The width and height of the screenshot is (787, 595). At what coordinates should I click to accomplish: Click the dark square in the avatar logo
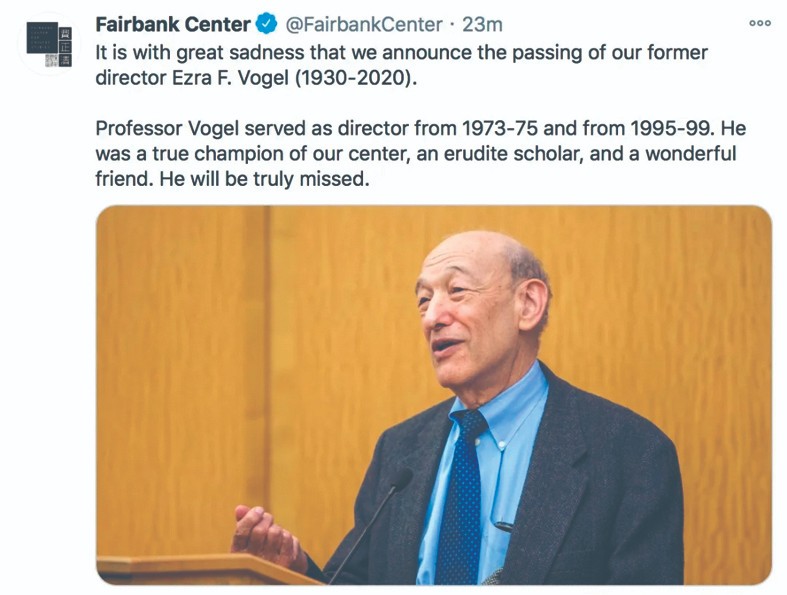[42, 38]
